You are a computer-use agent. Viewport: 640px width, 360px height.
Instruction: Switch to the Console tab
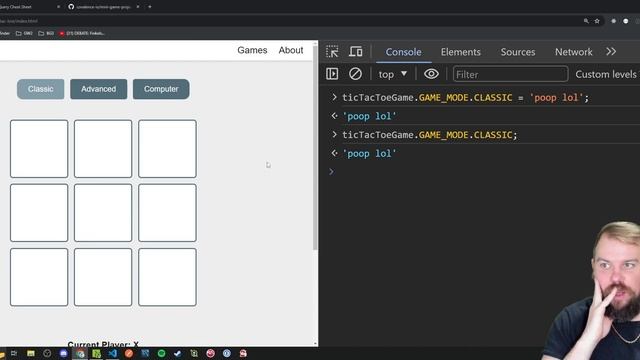tap(403, 52)
